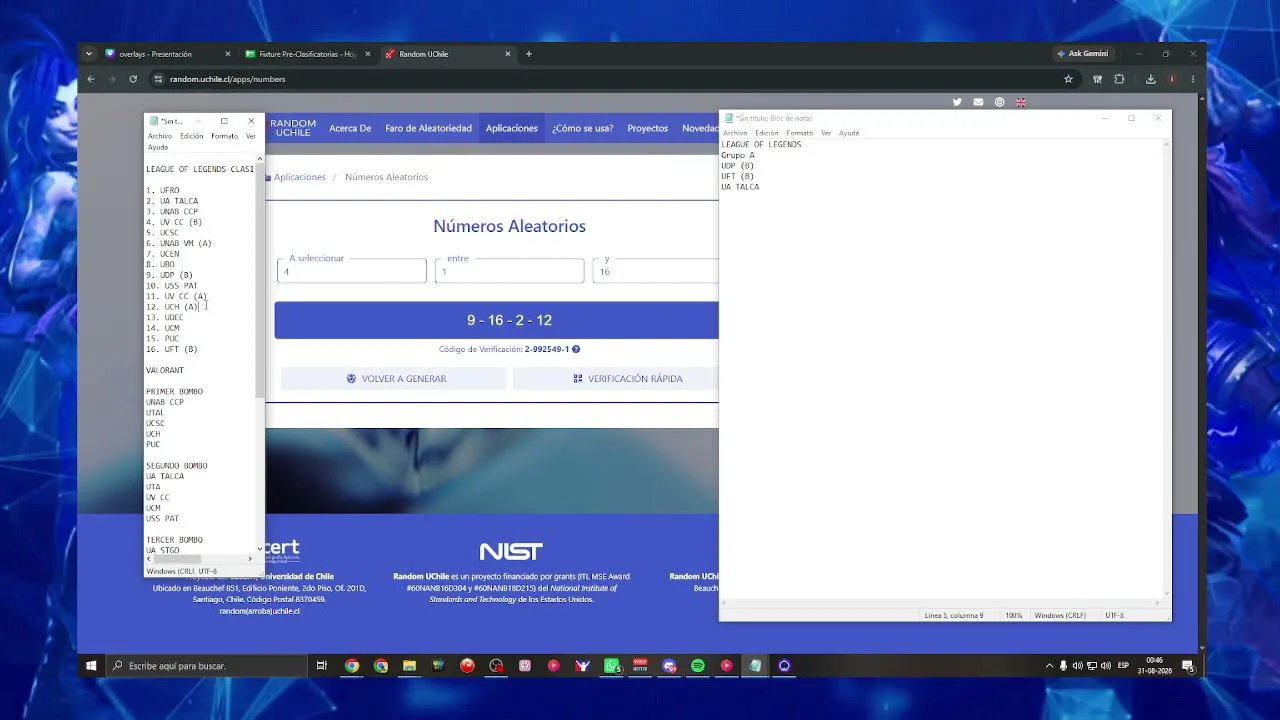Reload the Random UChile page
Viewport: 1280px width, 720px height.
coord(133,79)
